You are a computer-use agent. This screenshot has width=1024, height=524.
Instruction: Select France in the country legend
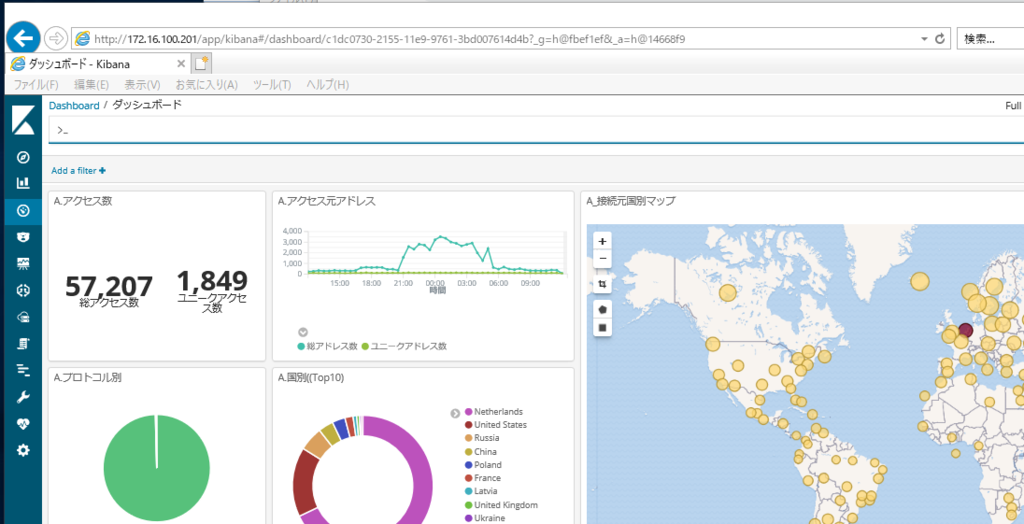tap(482, 478)
